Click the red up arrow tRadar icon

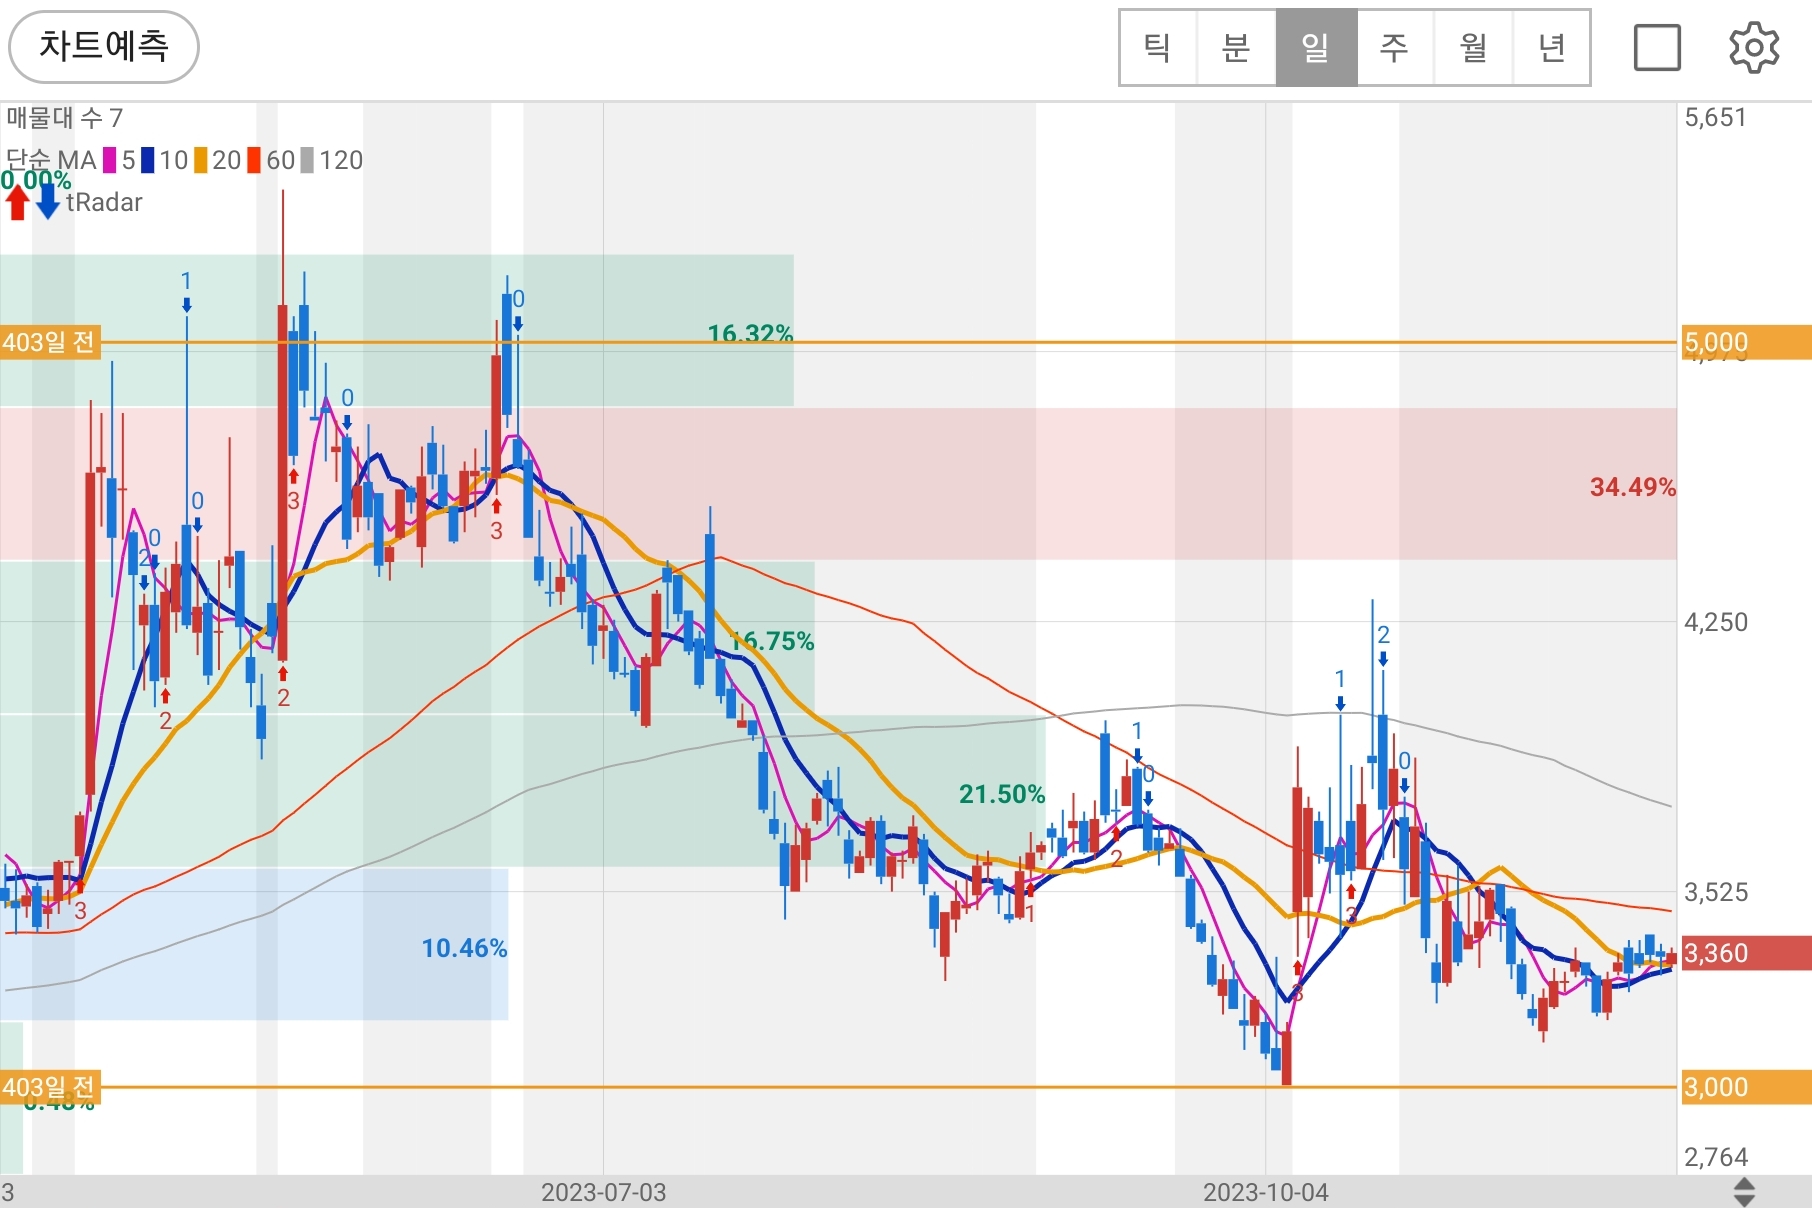click(17, 202)
